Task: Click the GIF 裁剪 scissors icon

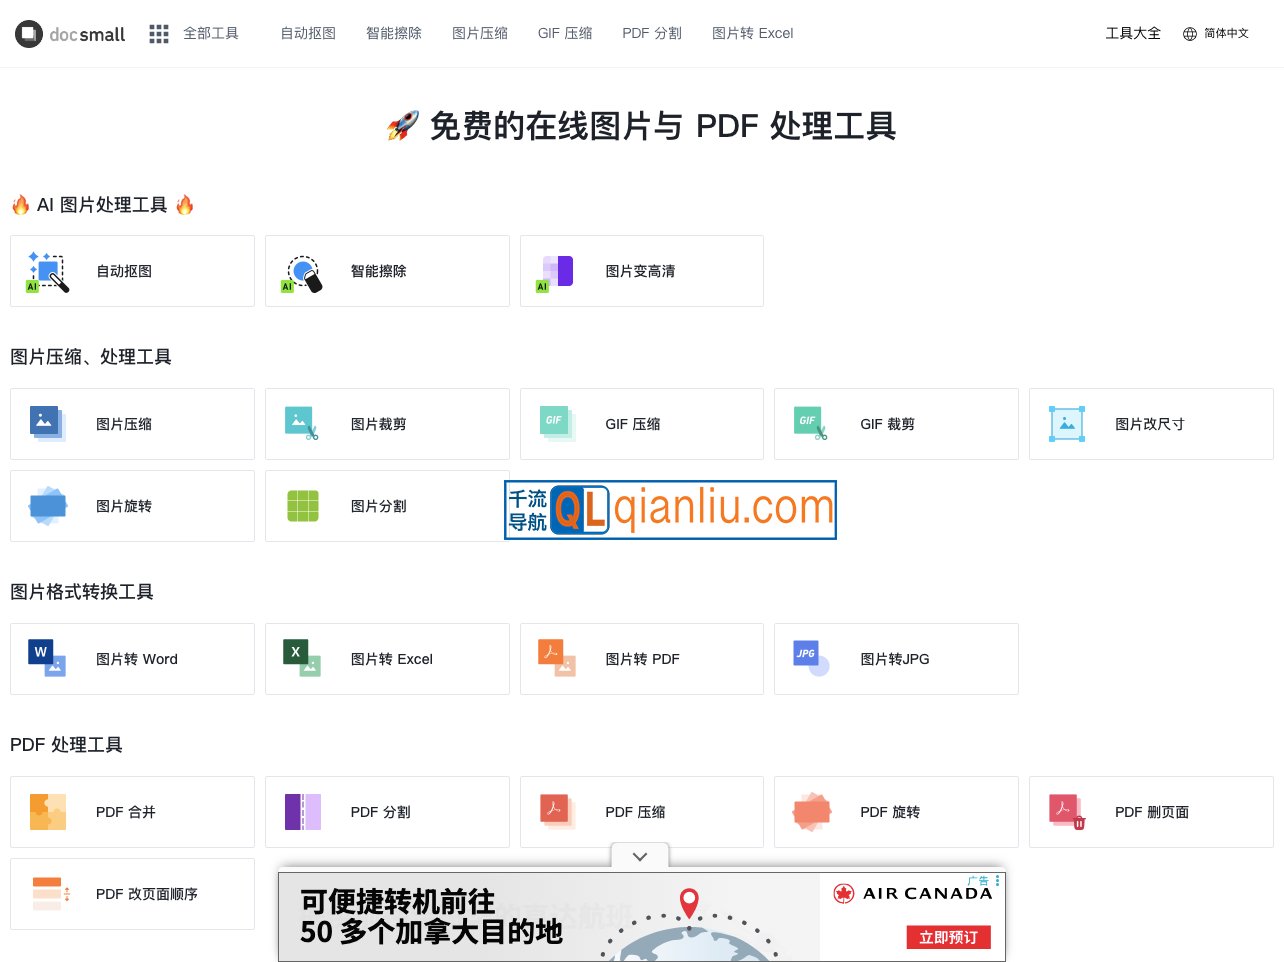Action: point(811,424)
